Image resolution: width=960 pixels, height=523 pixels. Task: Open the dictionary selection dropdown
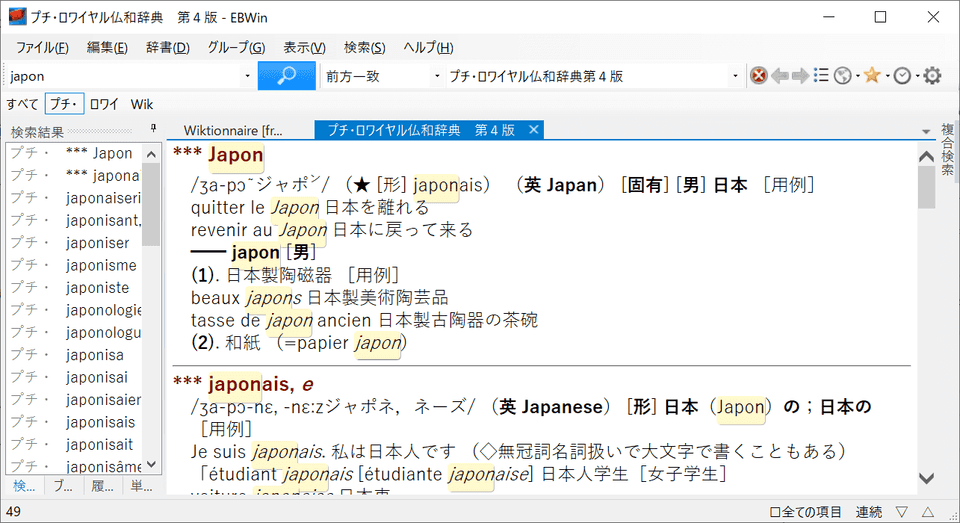point(737,76)
